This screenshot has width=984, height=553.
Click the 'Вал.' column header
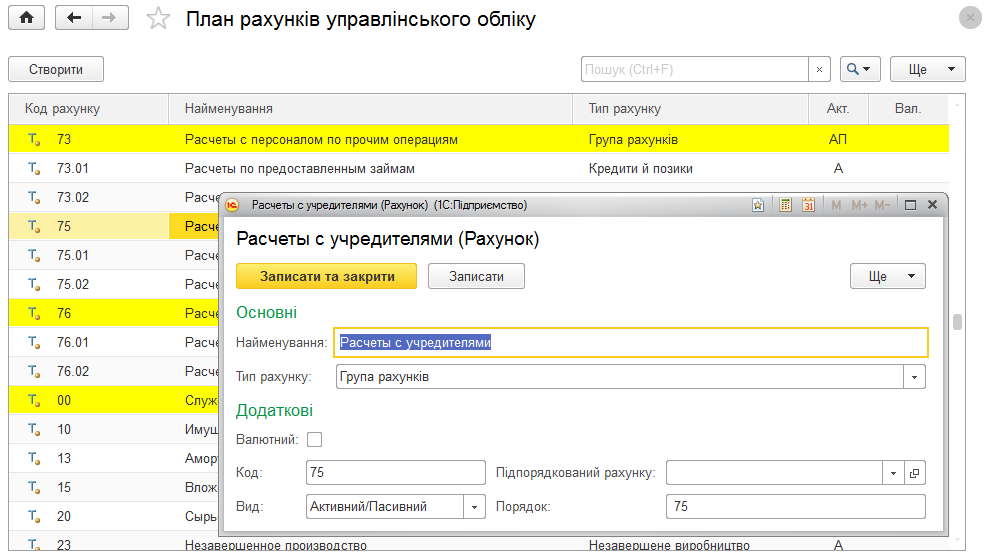(908, 109)
